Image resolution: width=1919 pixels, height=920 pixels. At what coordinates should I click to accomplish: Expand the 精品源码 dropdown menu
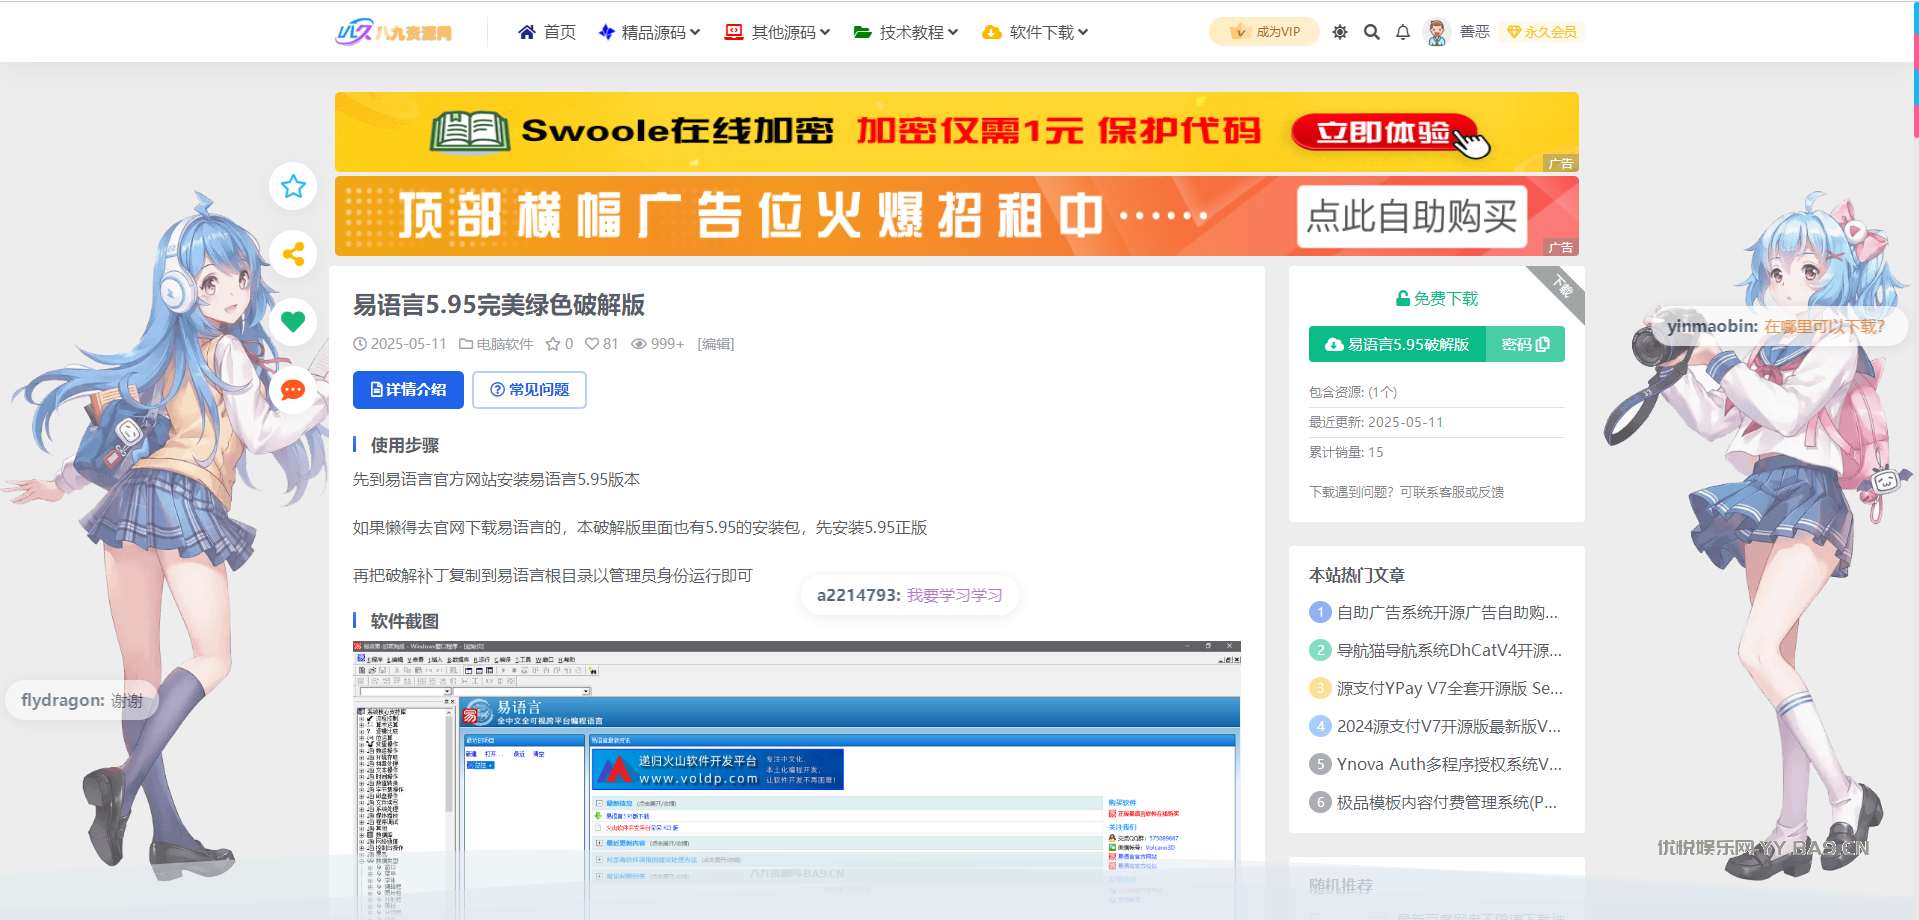pos(650,32)
